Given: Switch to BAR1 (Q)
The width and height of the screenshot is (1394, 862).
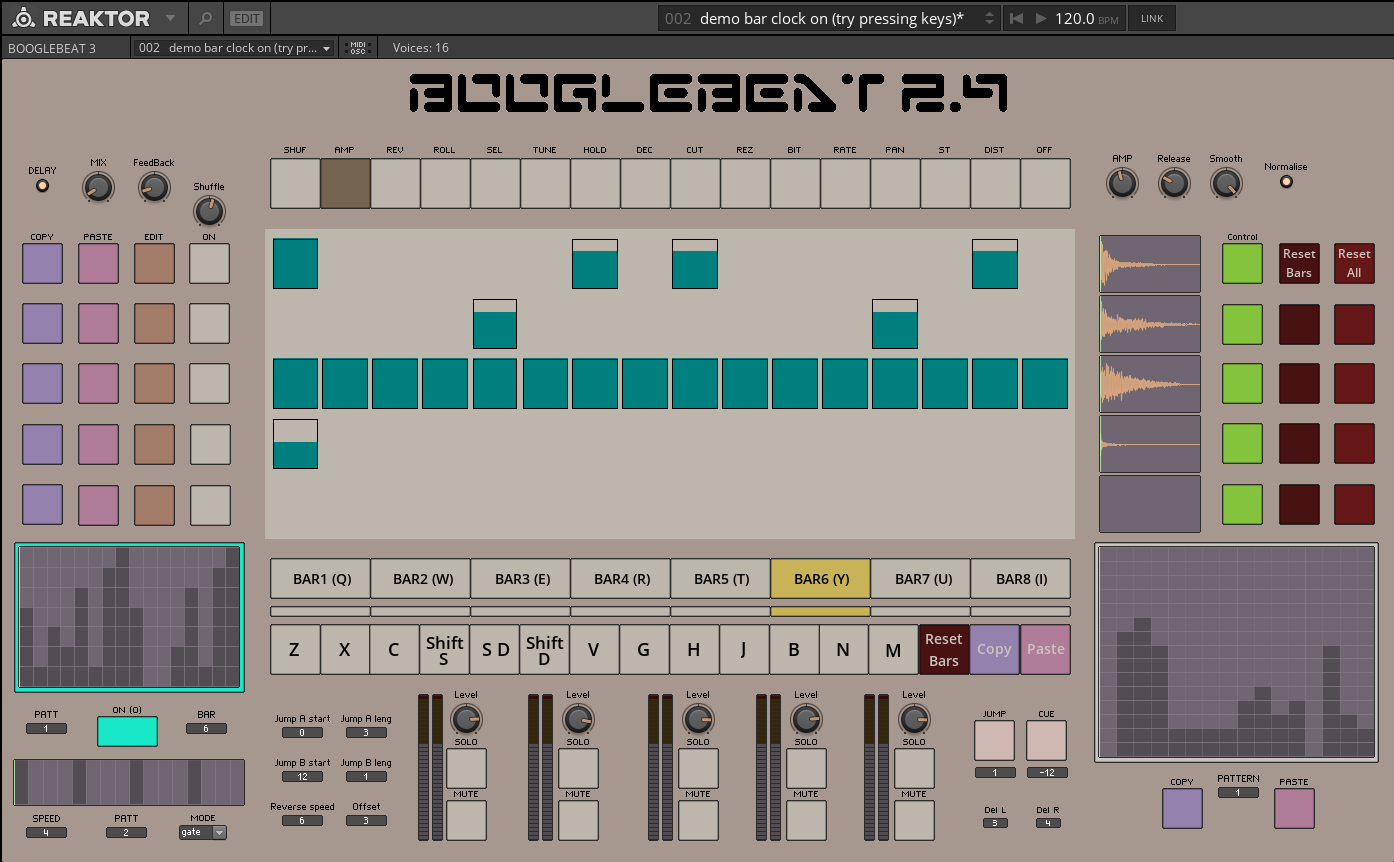Looking at the screenshot, I should click(x=321, y=579).
